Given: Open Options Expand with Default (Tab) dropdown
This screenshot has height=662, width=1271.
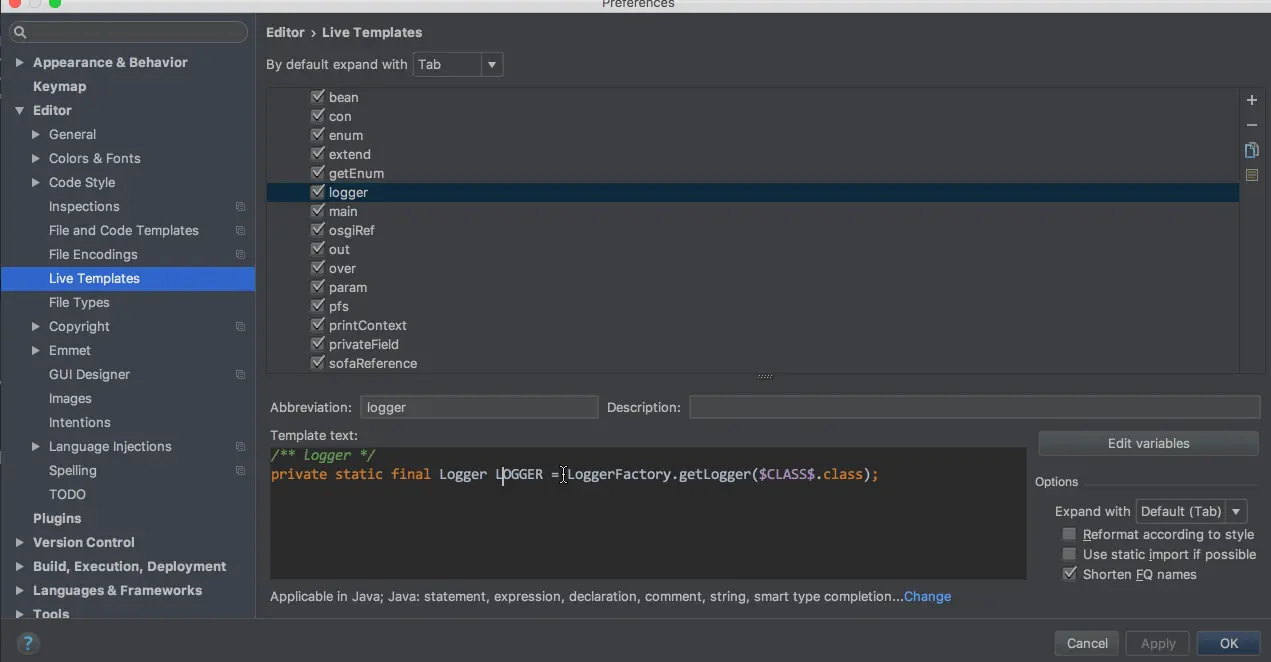Looking at the screenshot, I should point(1191,512).
